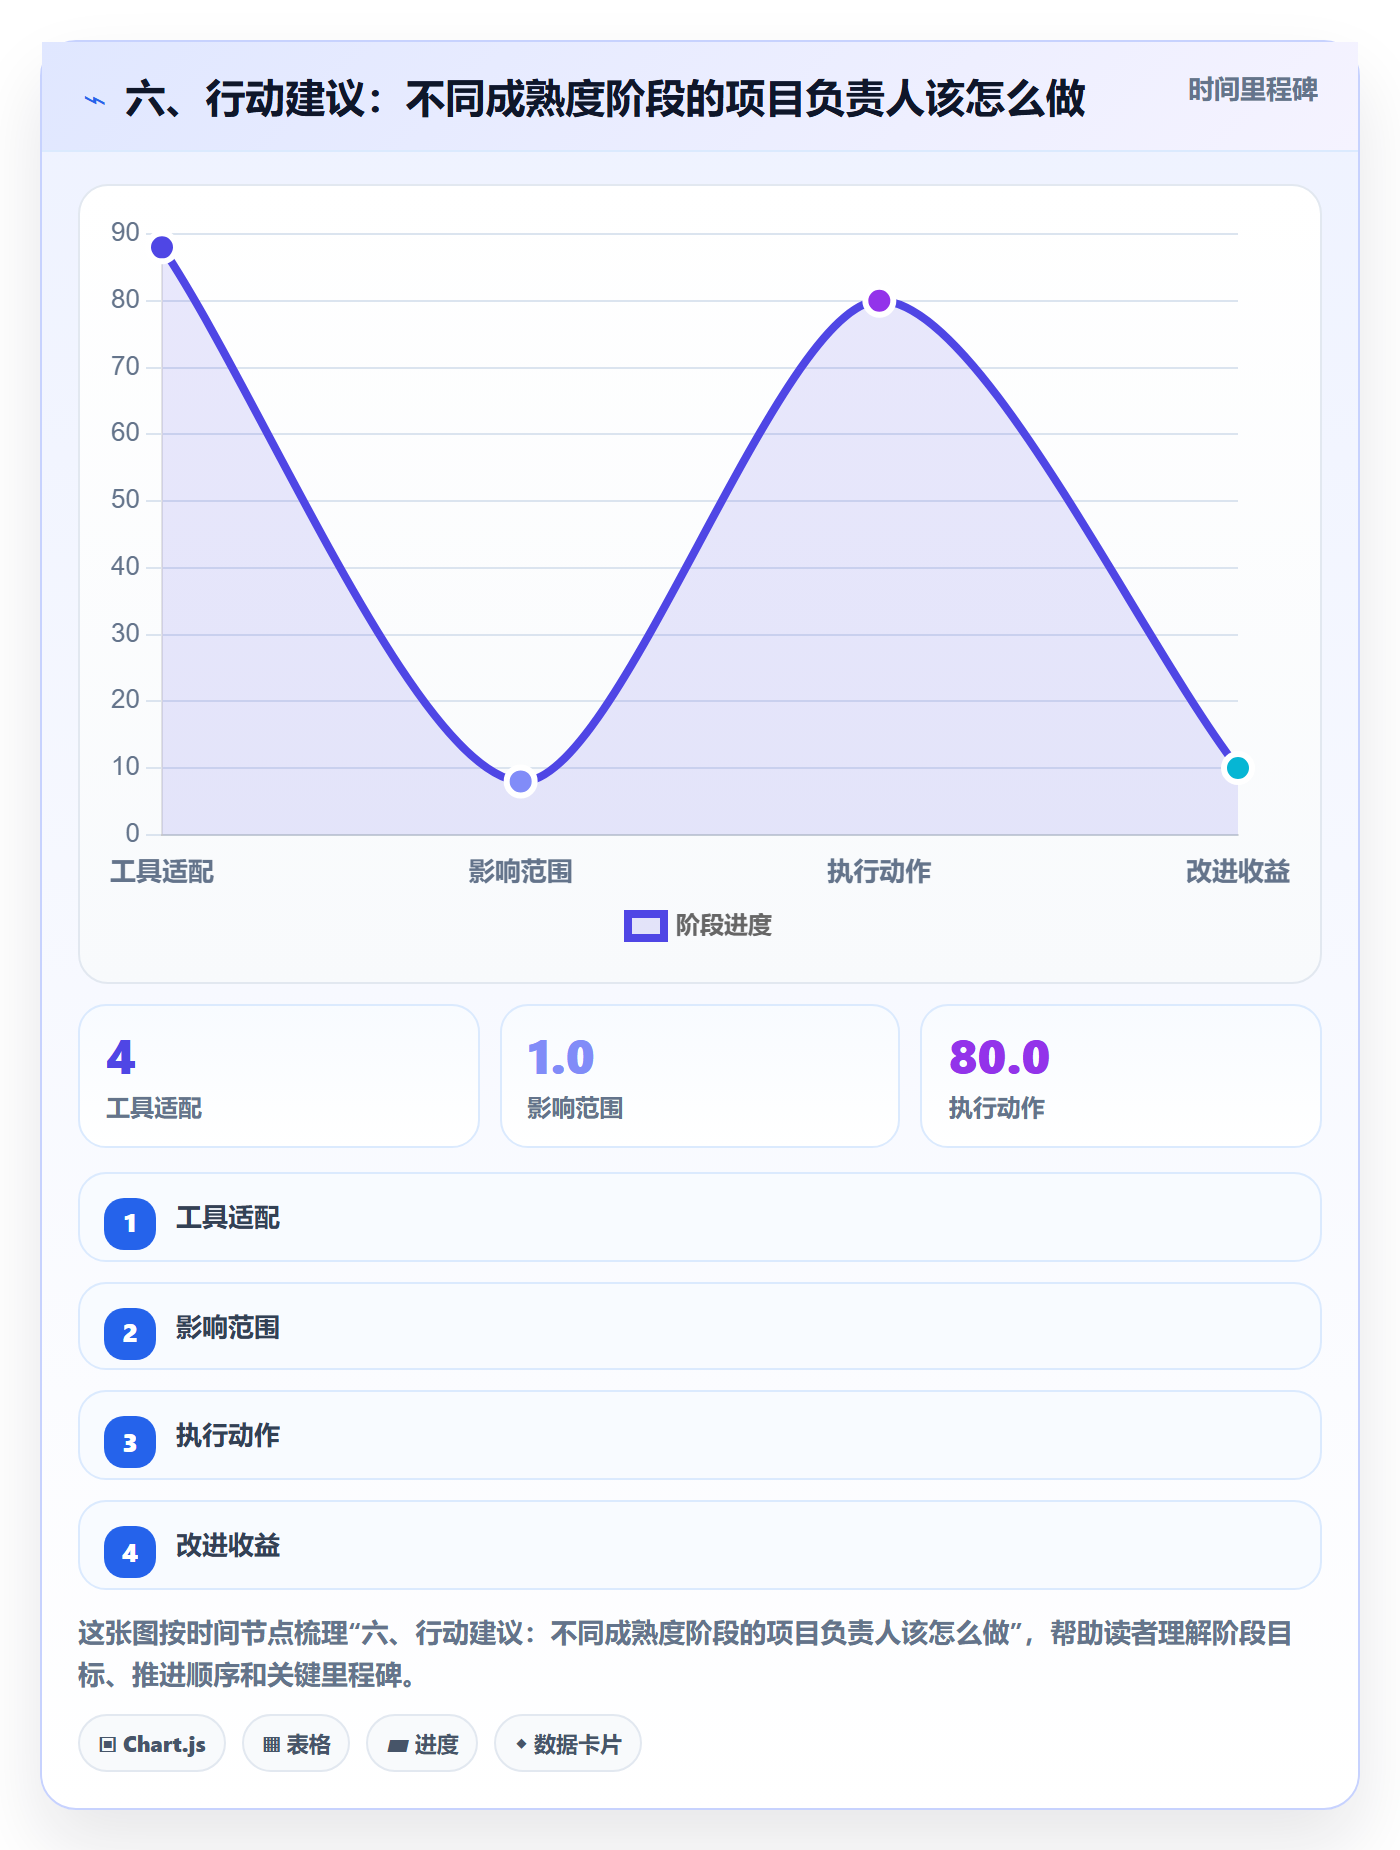The image size is (1400, 1850).
Task: Click the number 3 badge for 执行动作
Action: (x=130, y=1442)
